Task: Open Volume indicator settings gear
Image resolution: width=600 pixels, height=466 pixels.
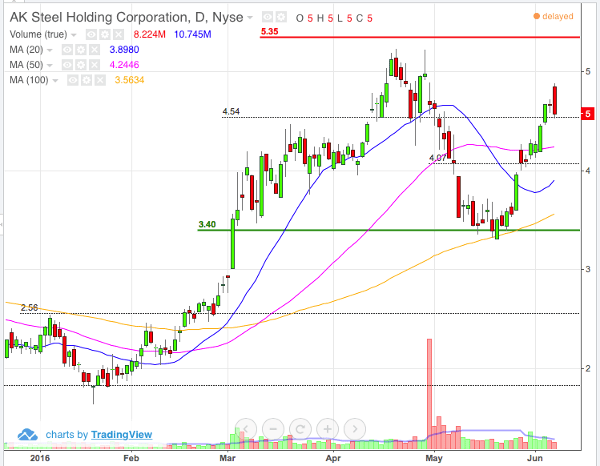Action: click(105, 35)
